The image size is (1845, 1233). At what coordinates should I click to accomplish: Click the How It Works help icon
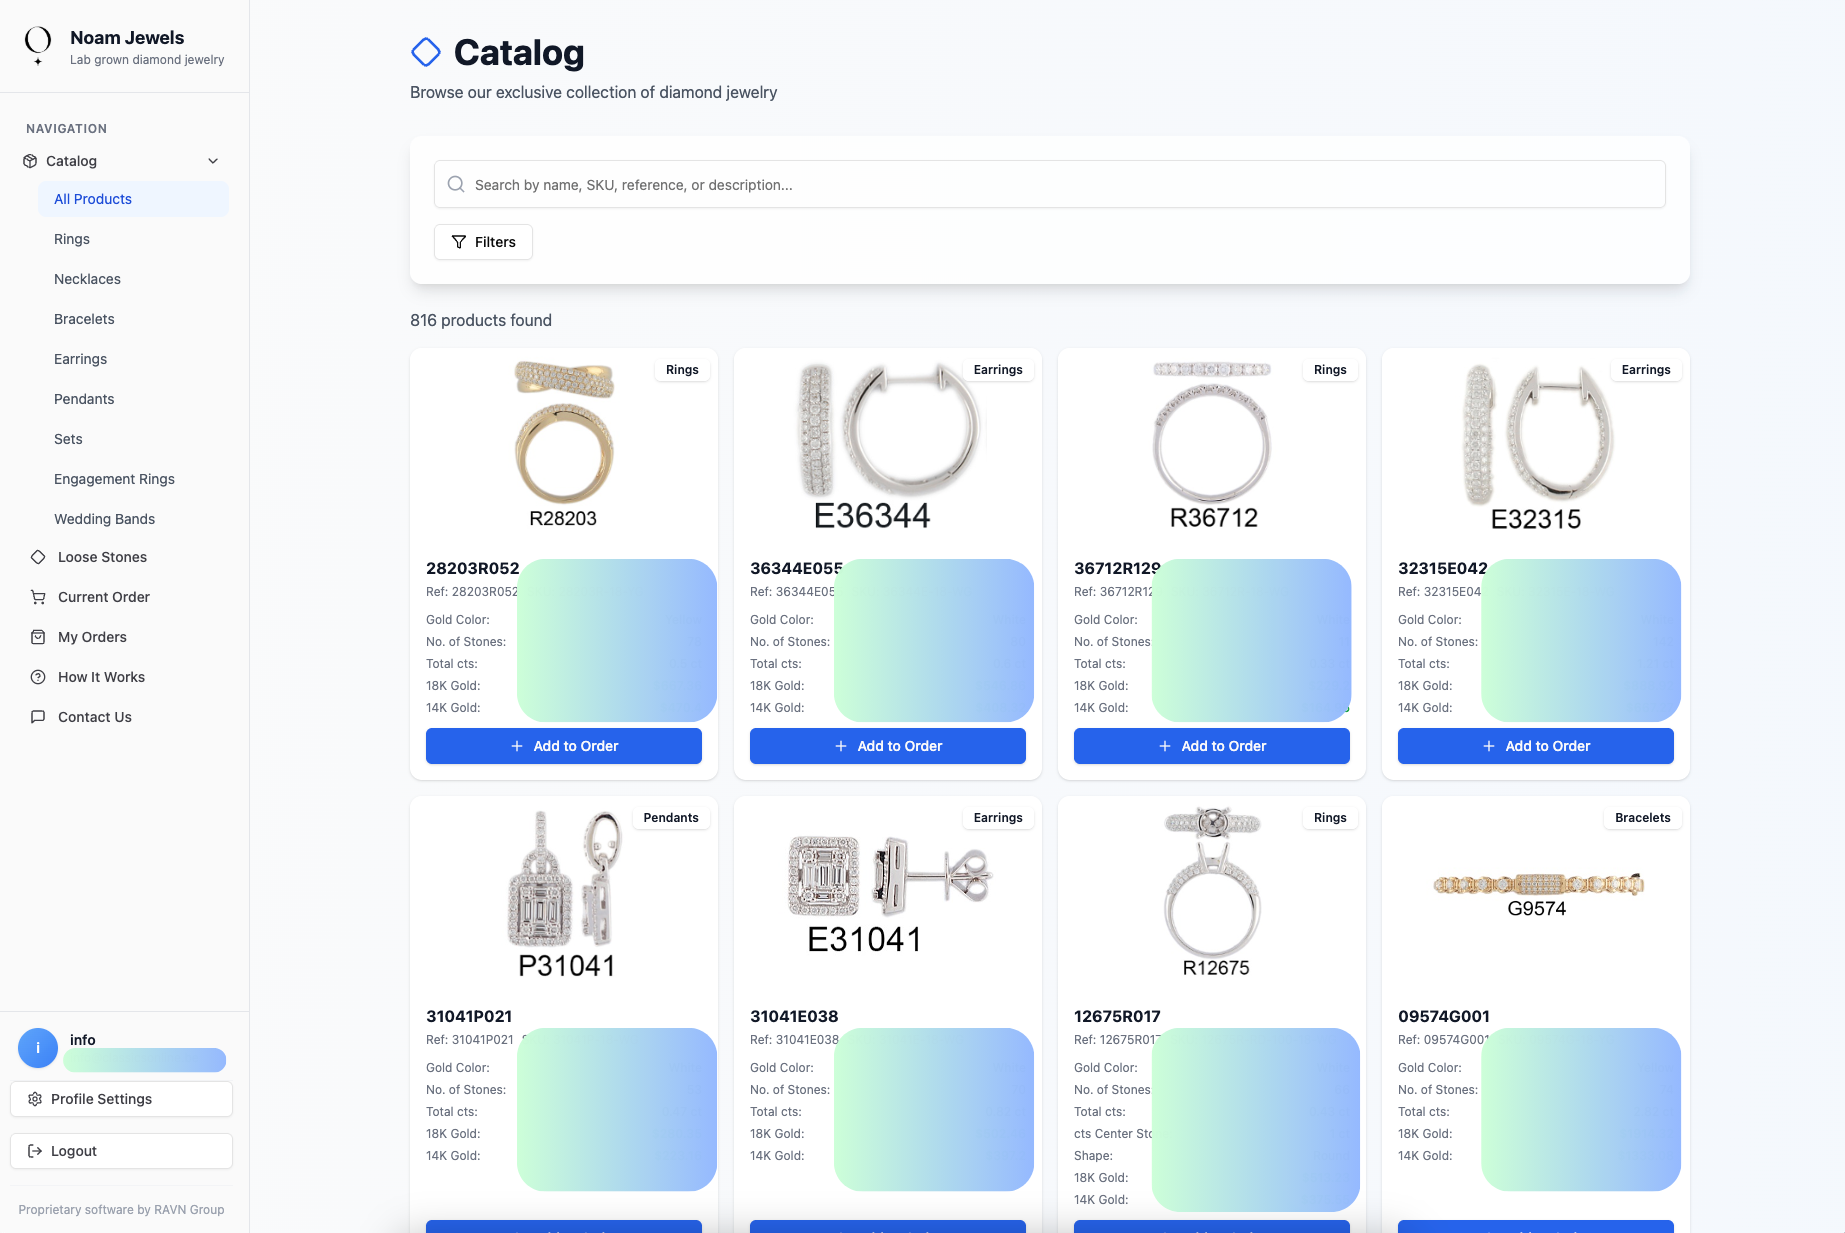pos(38,677)
